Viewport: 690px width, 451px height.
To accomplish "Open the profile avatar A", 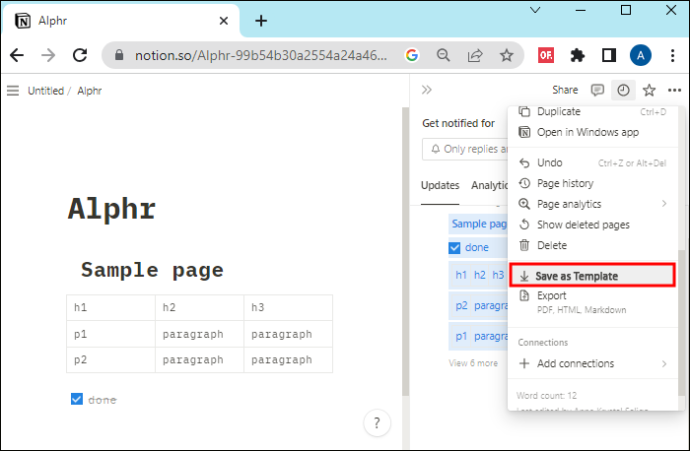I will point(640,55).
